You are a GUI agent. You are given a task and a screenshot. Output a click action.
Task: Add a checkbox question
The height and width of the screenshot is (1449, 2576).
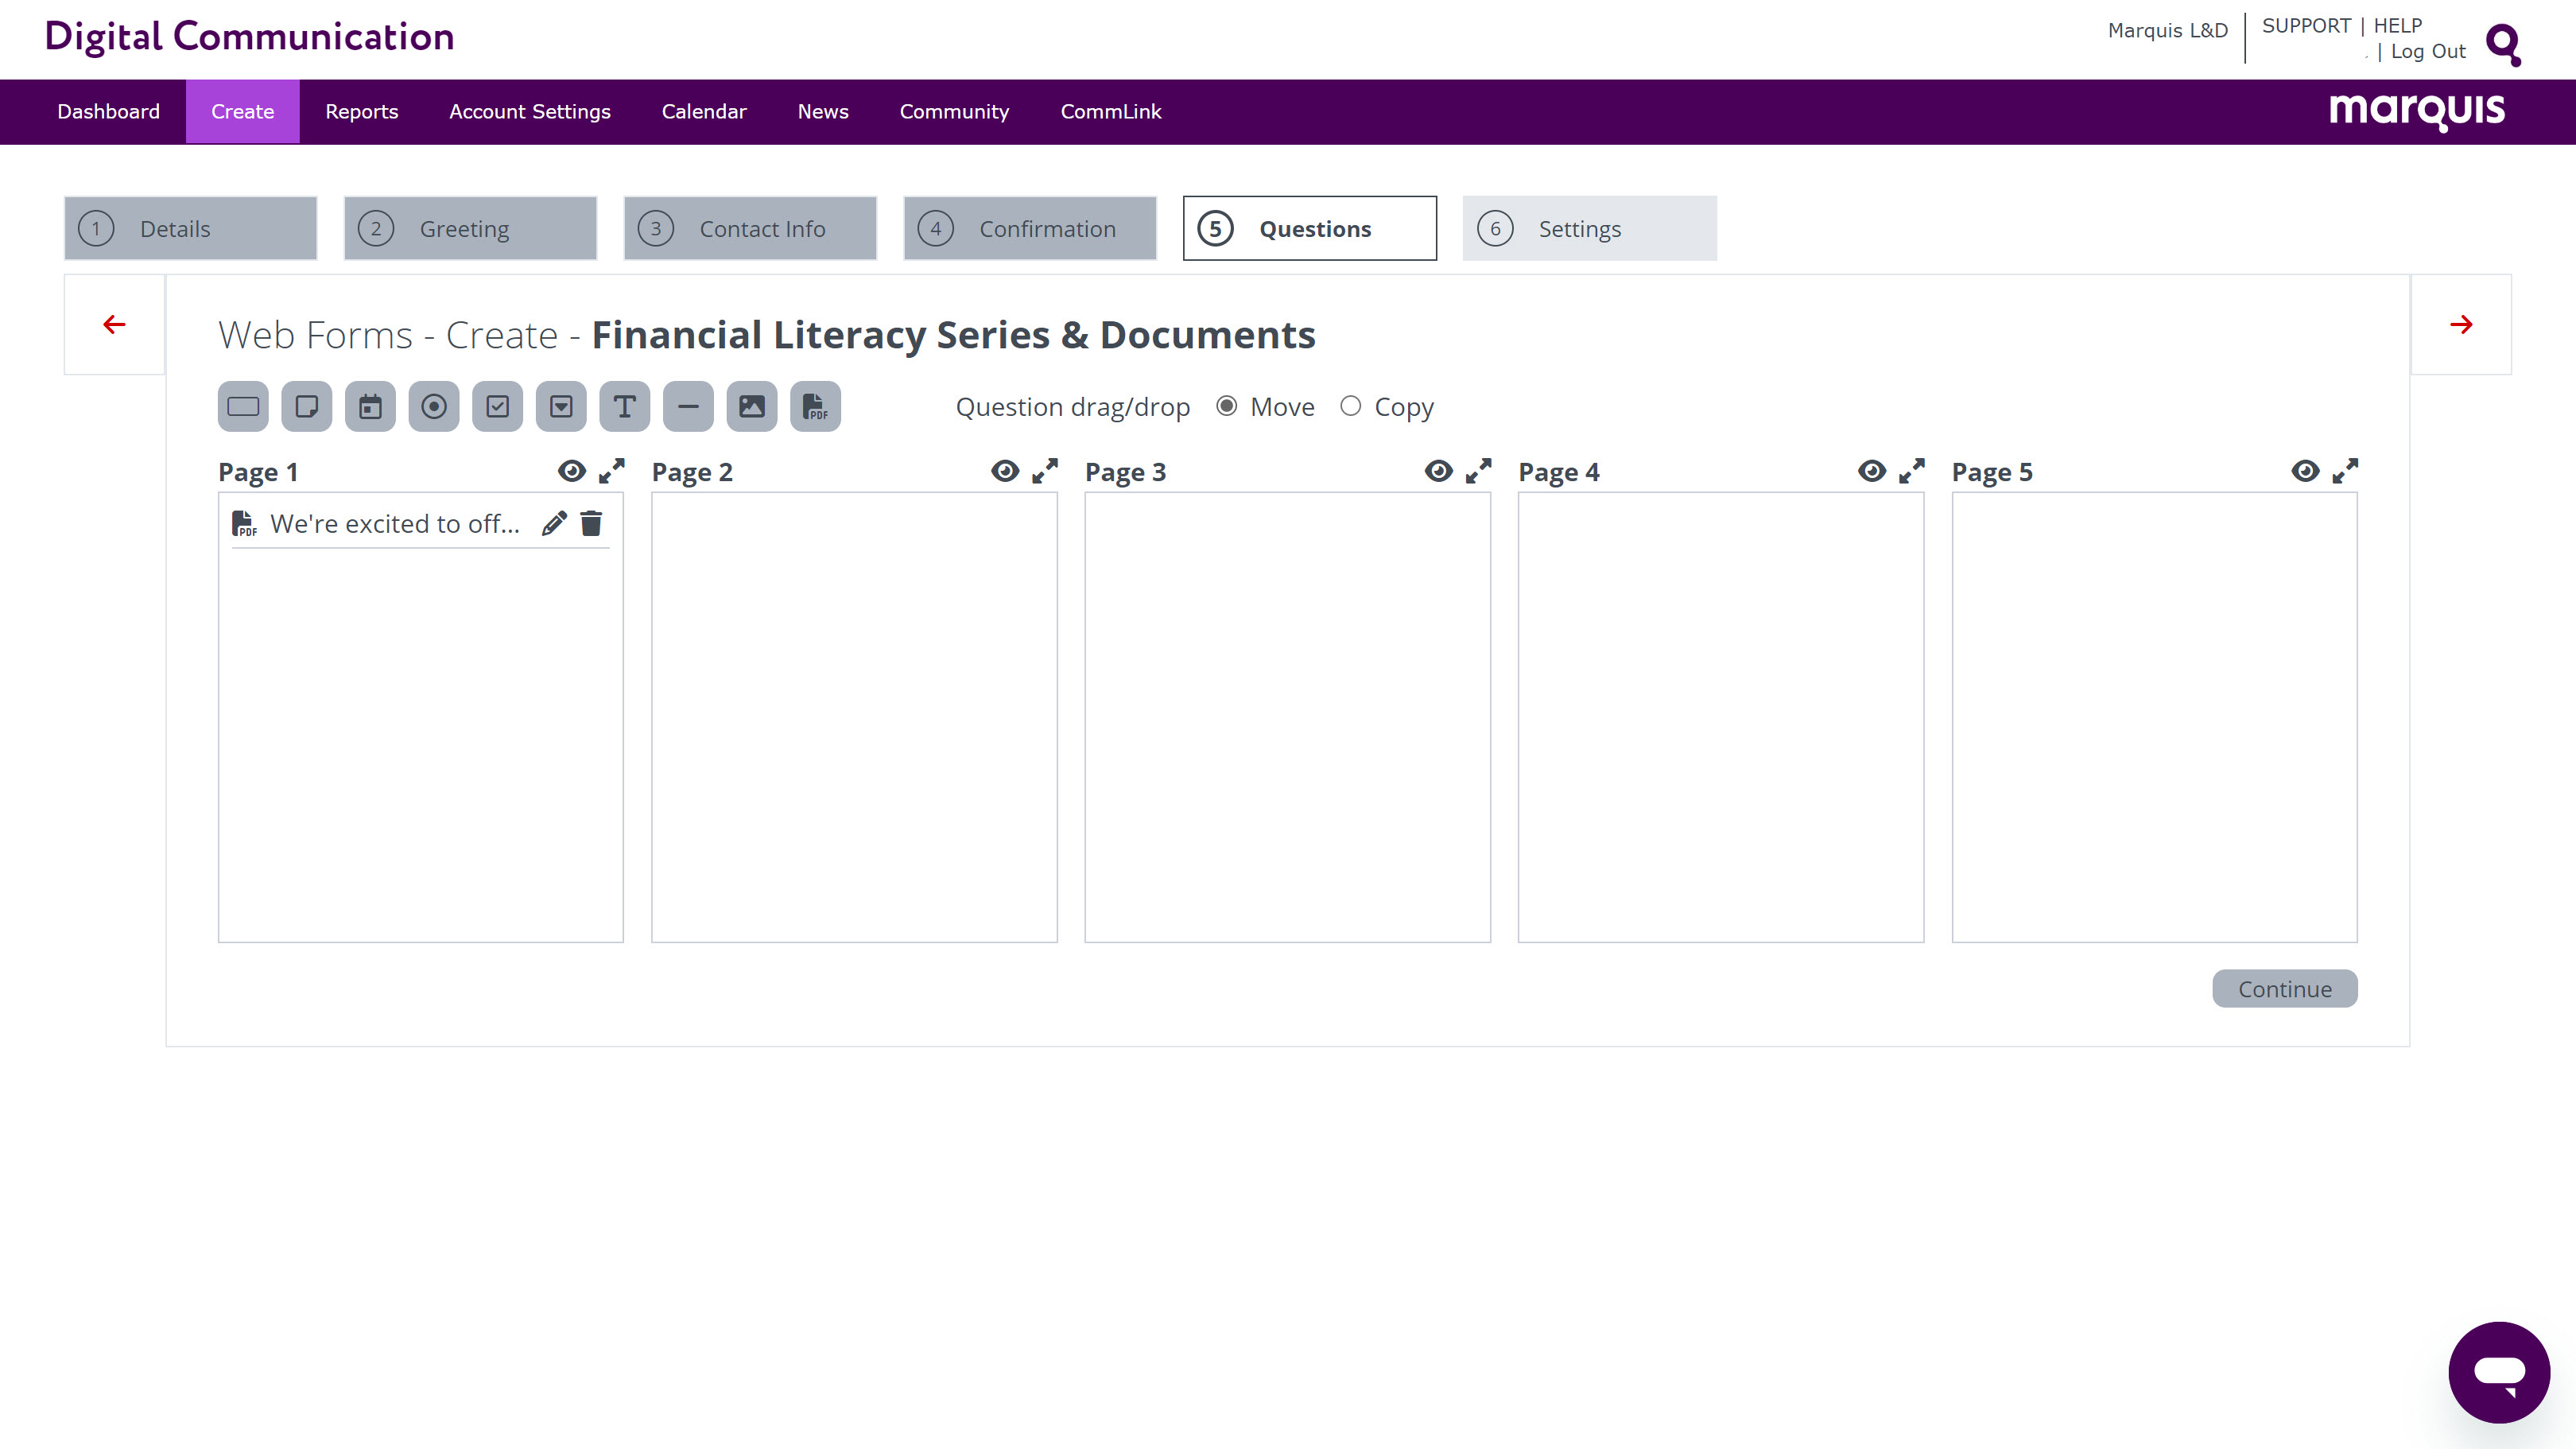tap(497, 406)
